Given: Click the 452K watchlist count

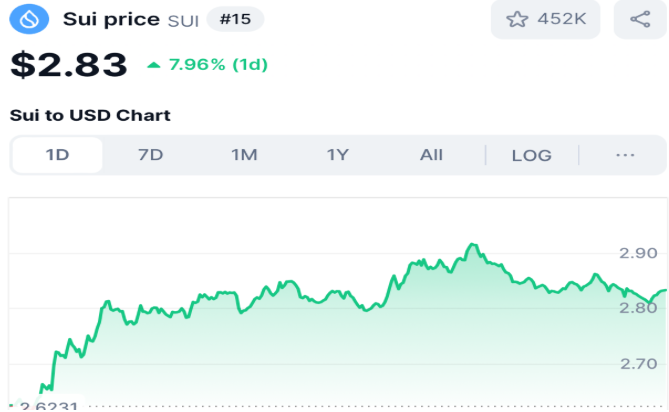Looking at the screenshot, I should coord(561,19).
